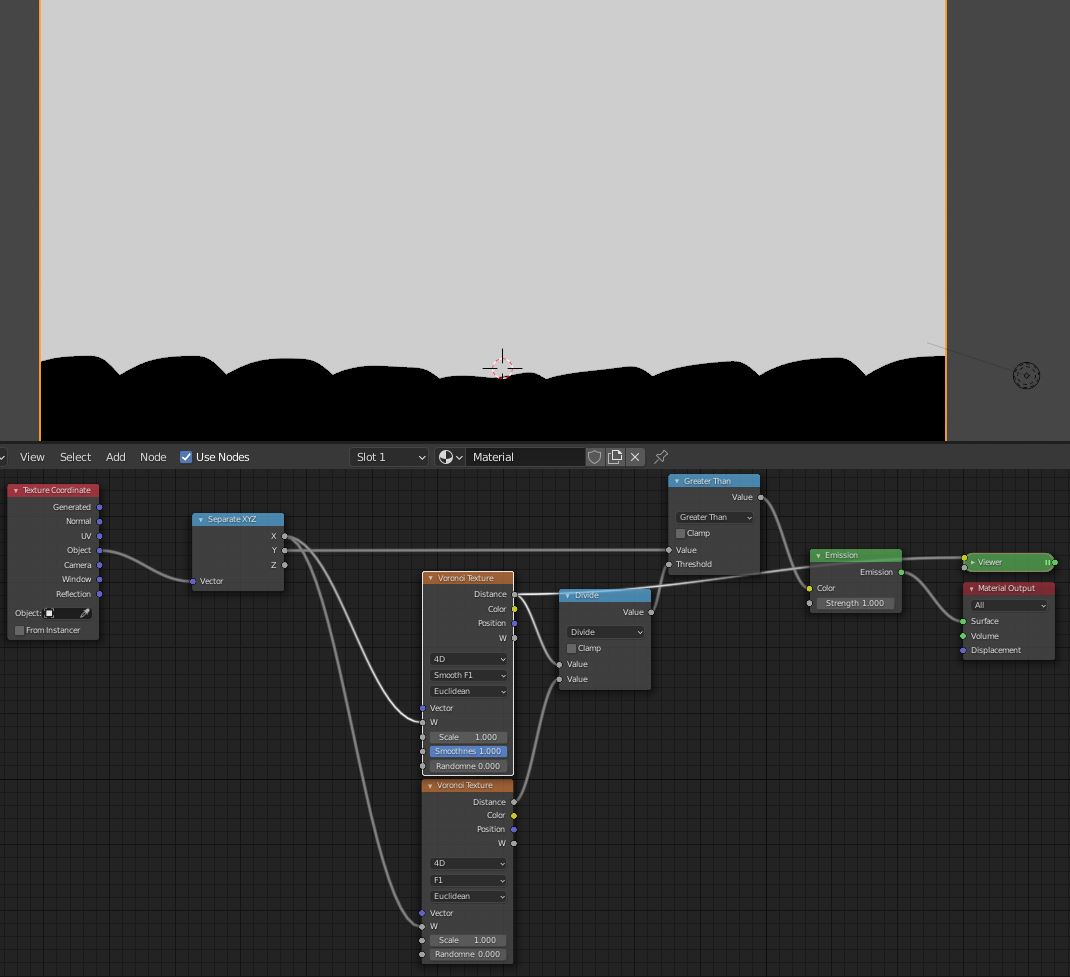Click the Texture Coordinate Reflection socket
The width and height of the screenshot is (1070, 977).
pyautogui.click(x=100, y=594)
